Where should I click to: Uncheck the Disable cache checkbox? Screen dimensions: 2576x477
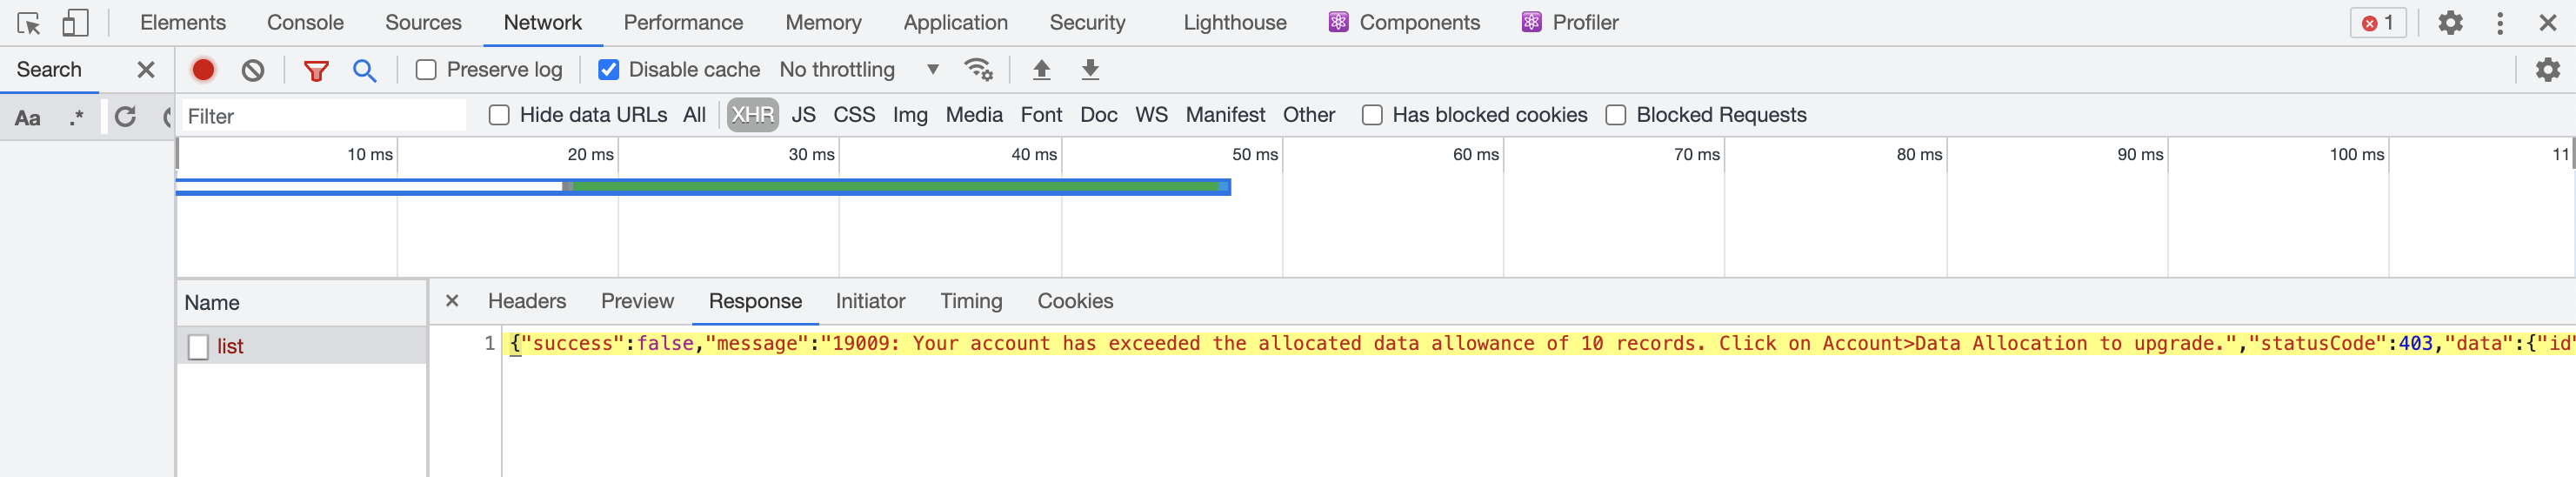tap(608, 70)
